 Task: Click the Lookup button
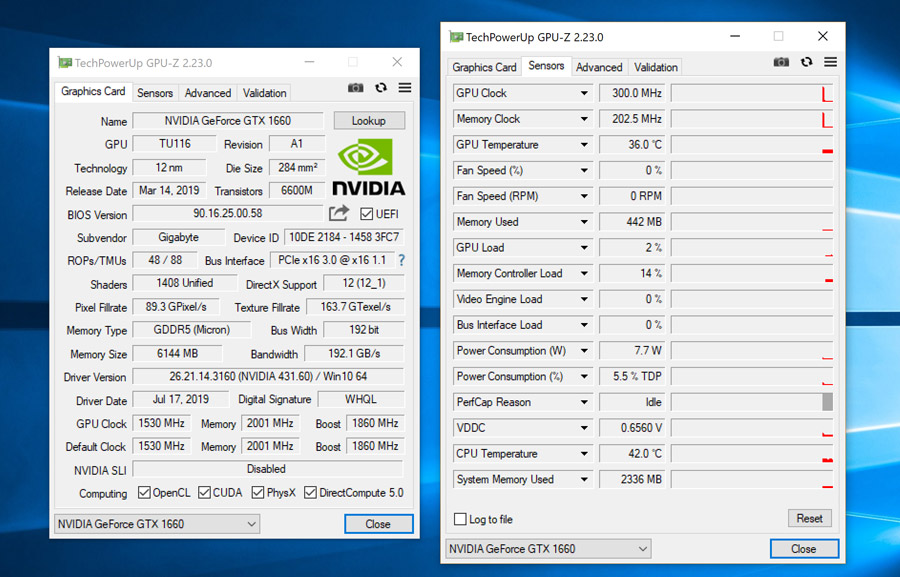pos(369,121)
